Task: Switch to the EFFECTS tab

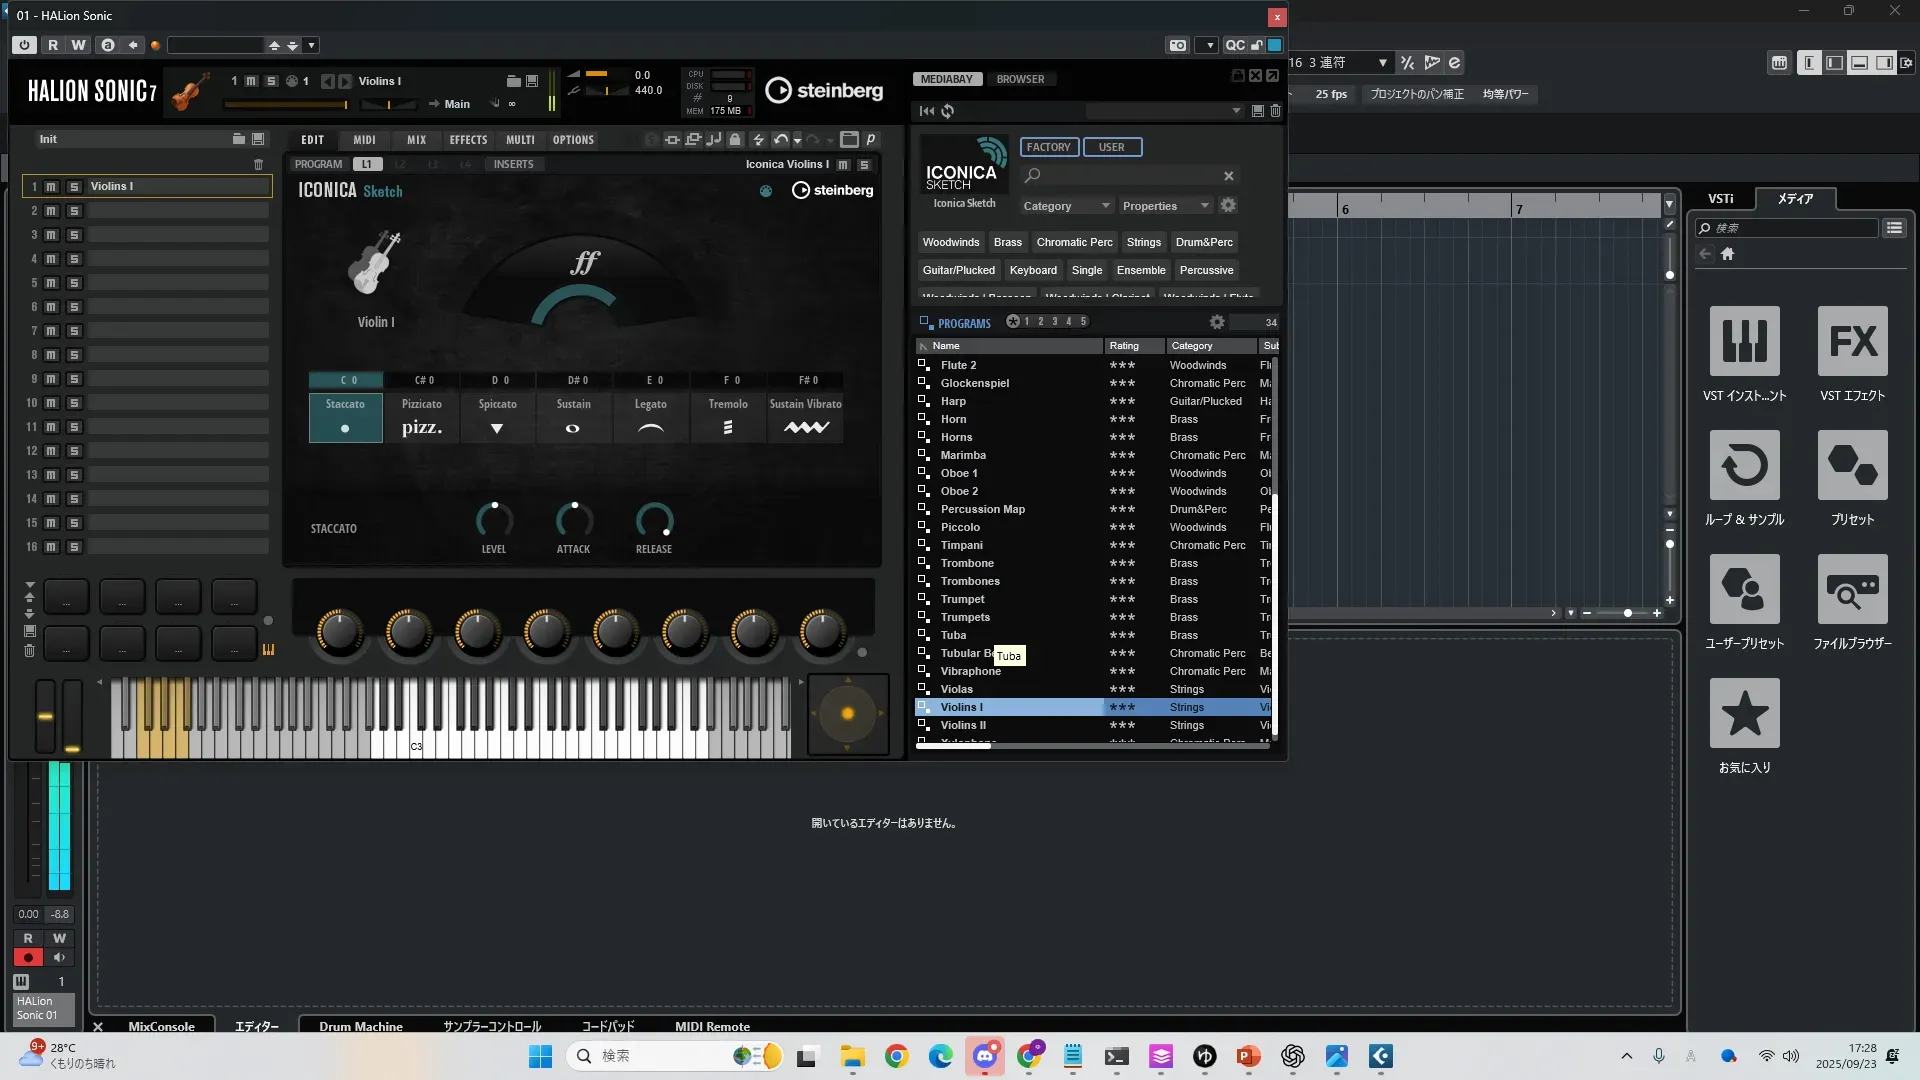Action: coord(468,140)
